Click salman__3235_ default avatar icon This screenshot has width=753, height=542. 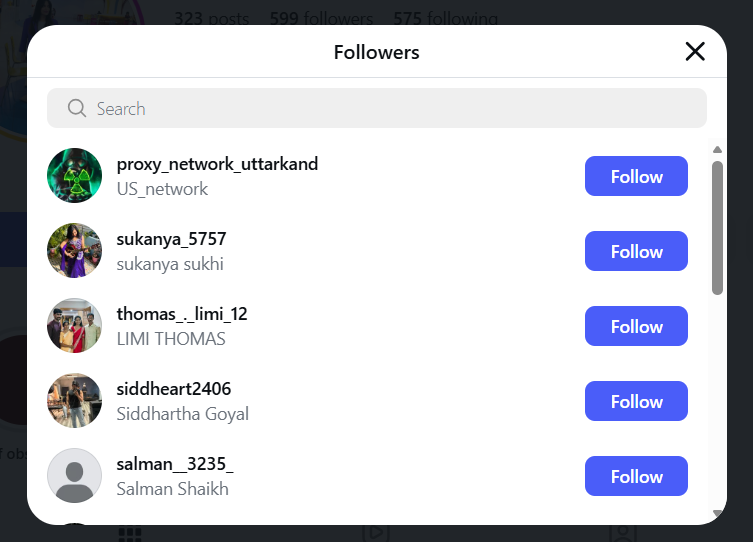pyautogui.click(x=75, y=476)
